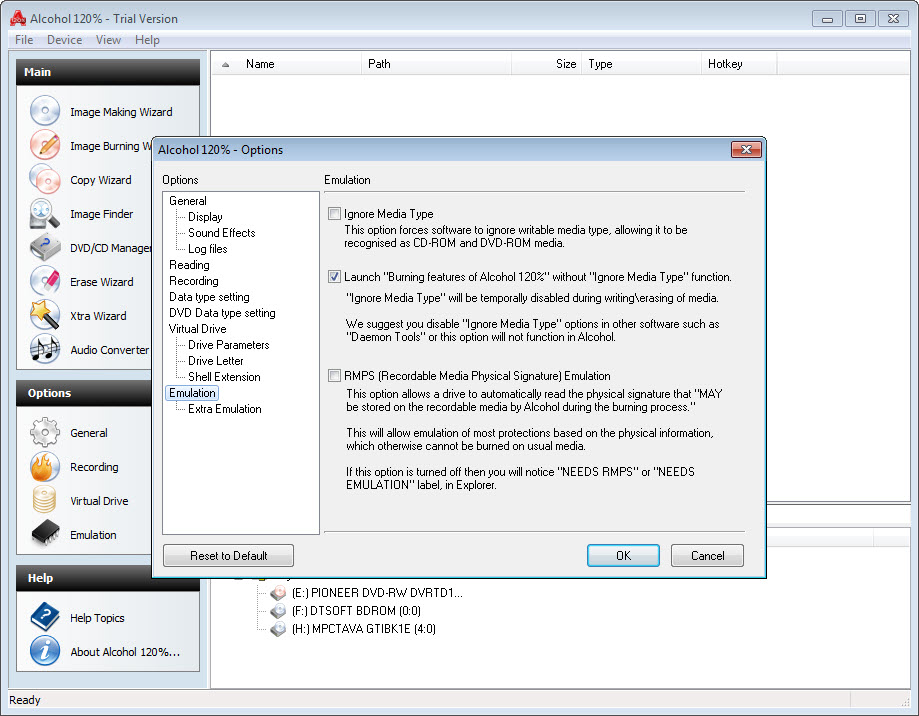Sort the image list by Size column
919x716 pixels.
(x=546, y=64)
